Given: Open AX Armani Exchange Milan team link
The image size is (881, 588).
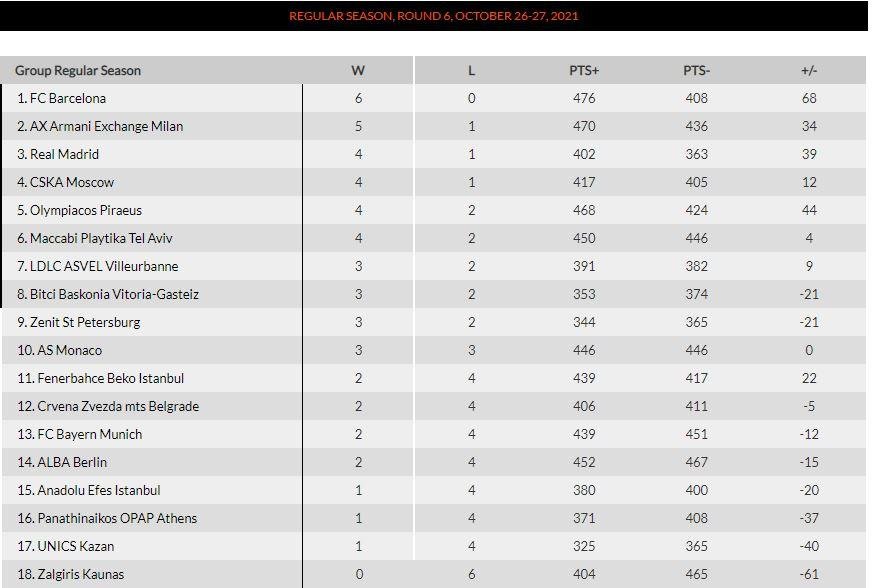Looking at the screenshot, I should [100, 126].
